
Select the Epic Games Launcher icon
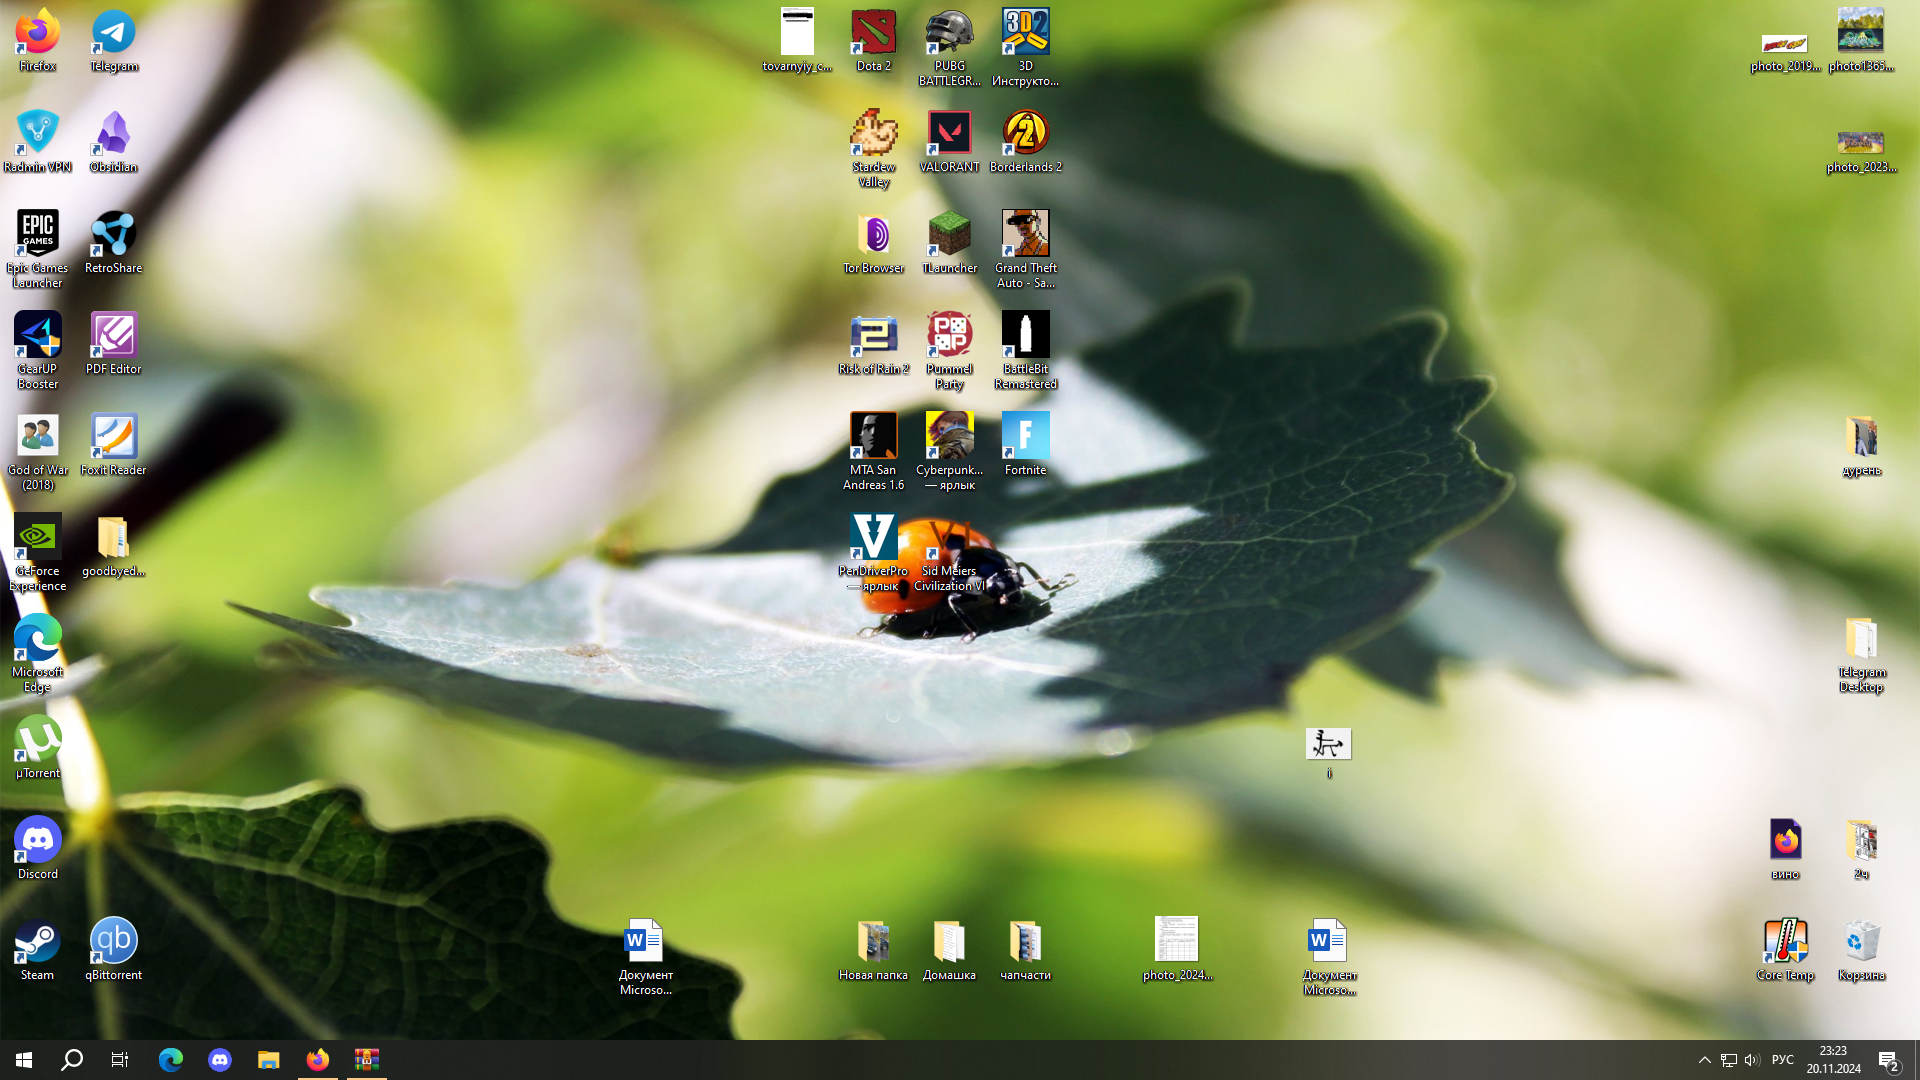tap(38, 249)
